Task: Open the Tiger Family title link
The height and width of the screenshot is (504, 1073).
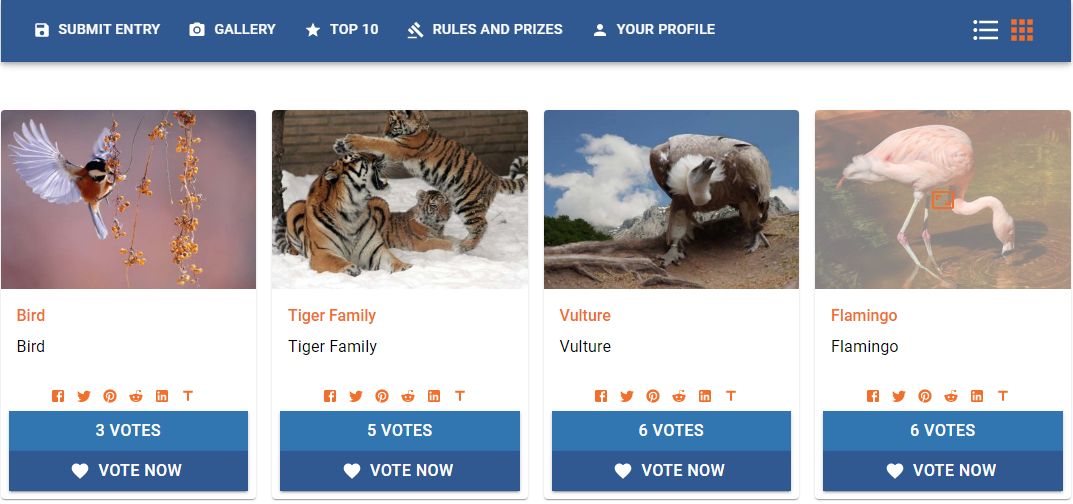Action: tap(332, 315)
